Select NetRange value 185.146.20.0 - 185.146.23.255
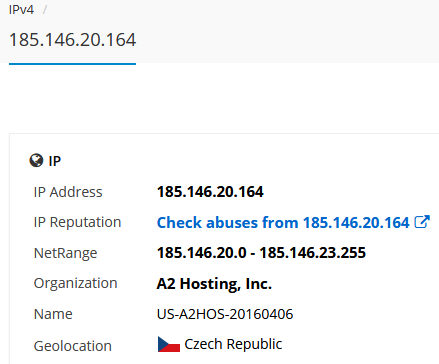439x364 pixels. [x=261, y=253]
